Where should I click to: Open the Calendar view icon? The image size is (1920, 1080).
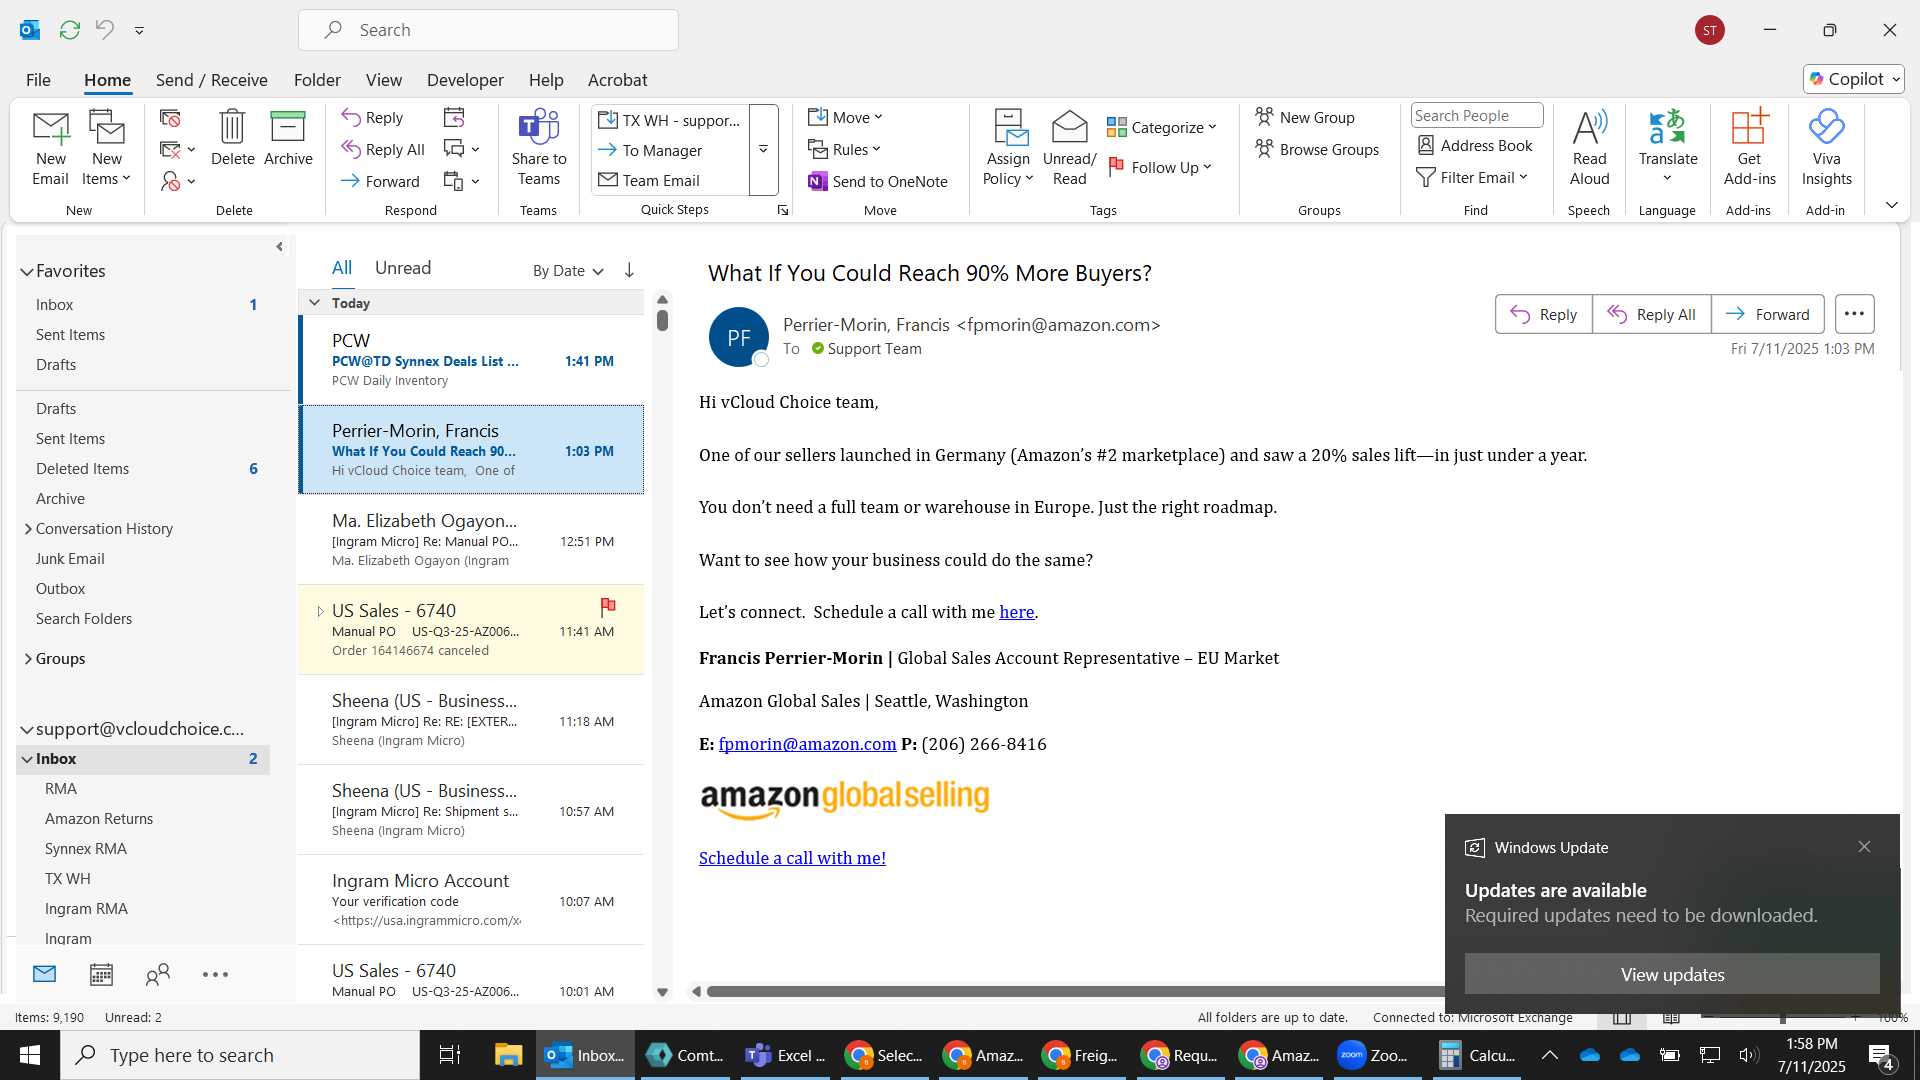click(x=101, y=974)
